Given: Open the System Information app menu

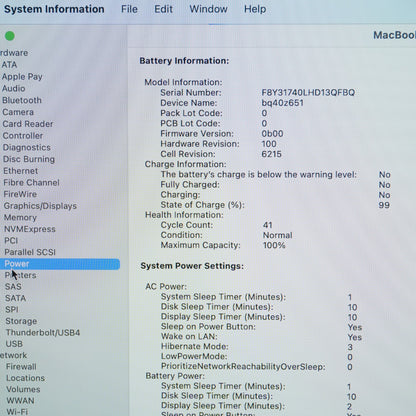Looking at the screenshot, I should pyautogui.click(x=54, y=9).
